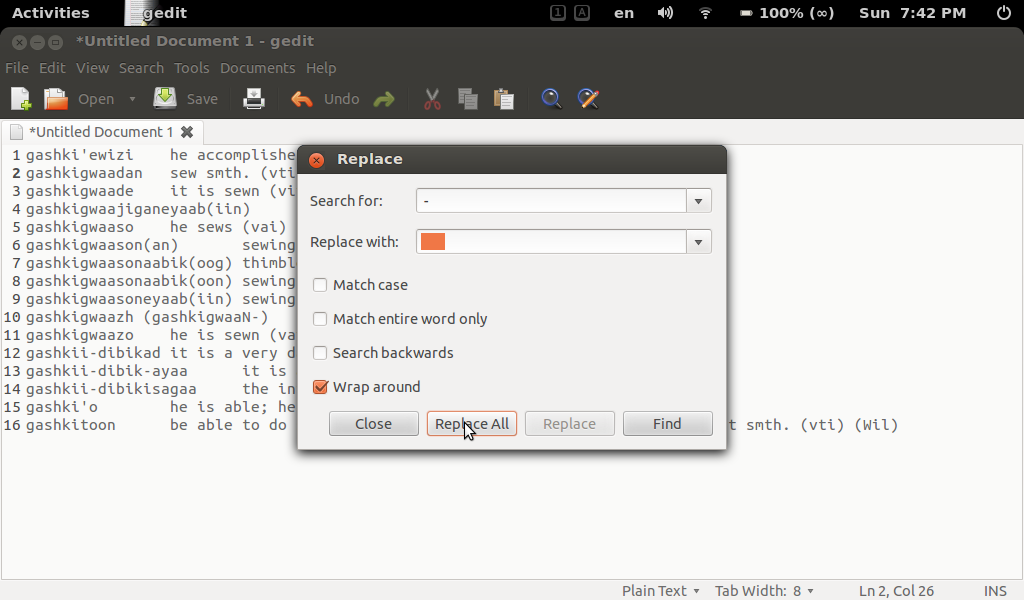Viewport: 1024px width, 600px height.
Task: Disable the Wrap around option
Action: pos(319,387)
